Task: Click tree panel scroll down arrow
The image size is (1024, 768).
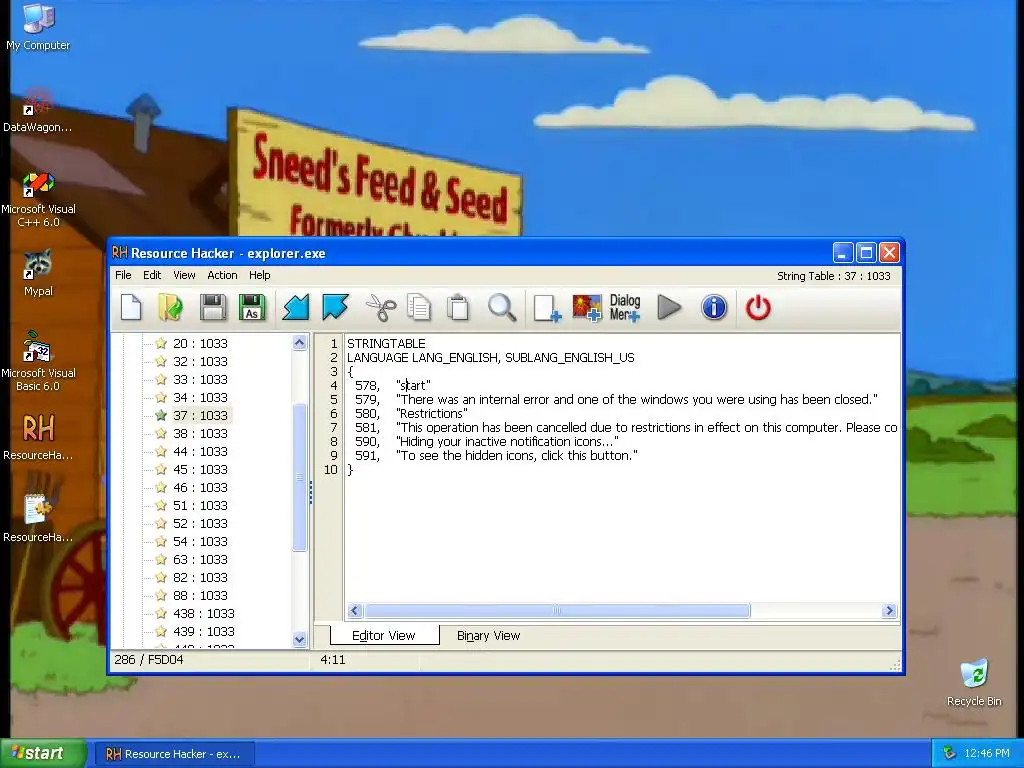Action: (299, 639)
